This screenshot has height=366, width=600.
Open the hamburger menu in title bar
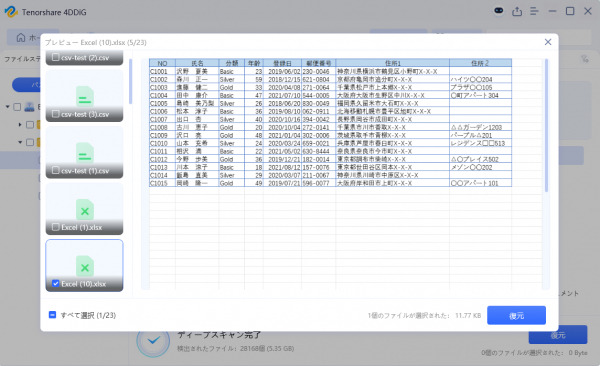pyautogui.click(x=534, y=11)
